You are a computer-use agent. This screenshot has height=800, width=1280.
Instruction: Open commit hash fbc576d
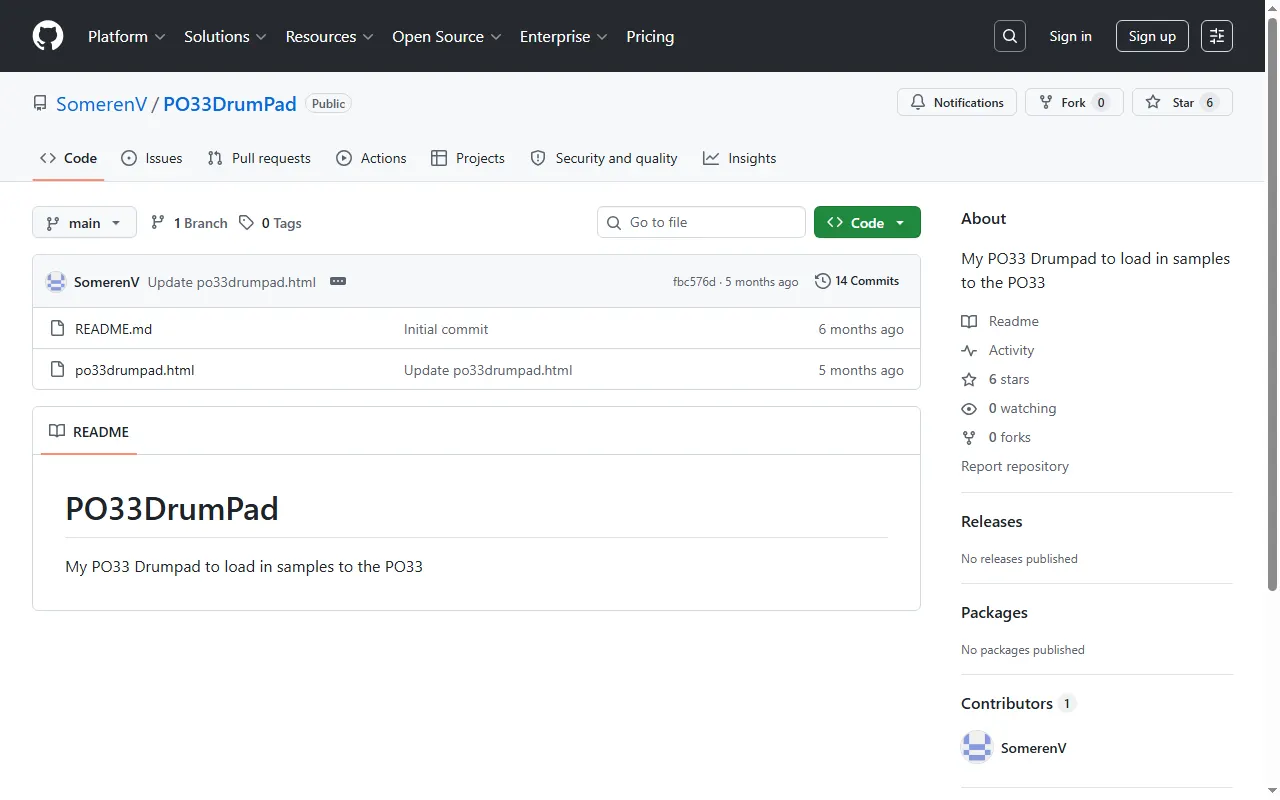coord(695,282)
